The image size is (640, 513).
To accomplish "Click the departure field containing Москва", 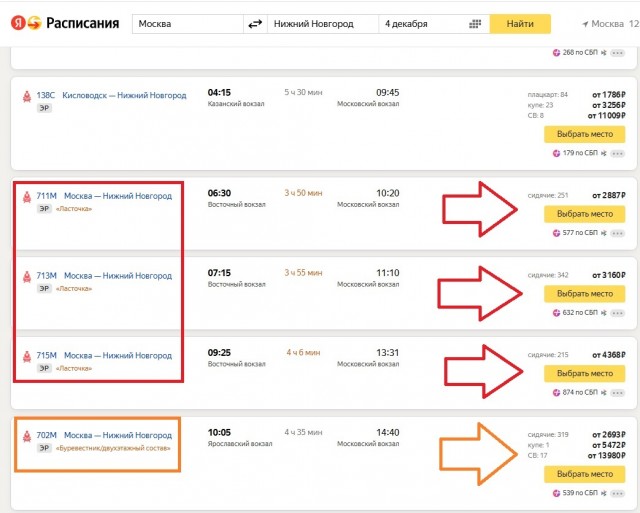I will [x=188, y=24].
